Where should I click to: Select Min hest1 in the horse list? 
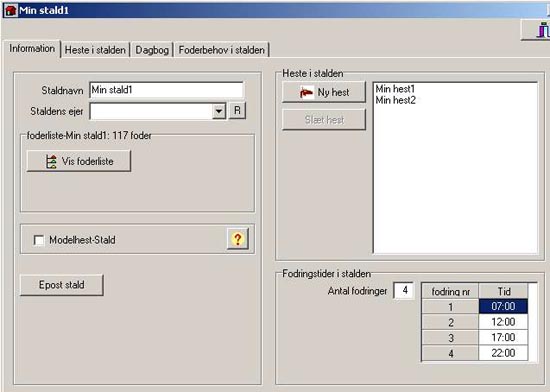[x=395, y=89]
